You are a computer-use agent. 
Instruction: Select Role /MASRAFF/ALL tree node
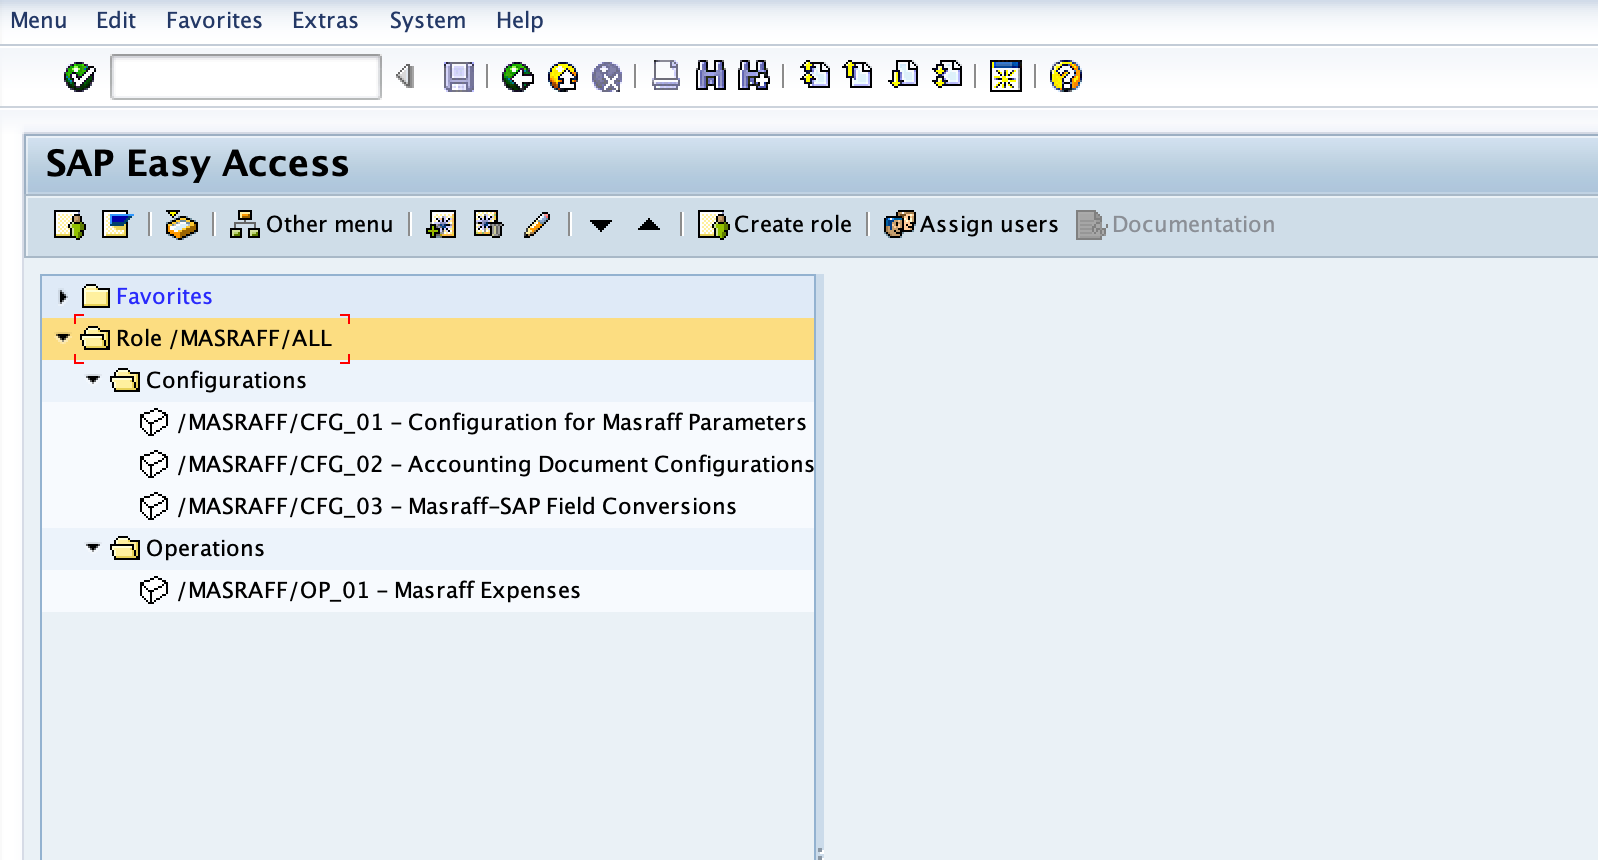click(224, 338)
